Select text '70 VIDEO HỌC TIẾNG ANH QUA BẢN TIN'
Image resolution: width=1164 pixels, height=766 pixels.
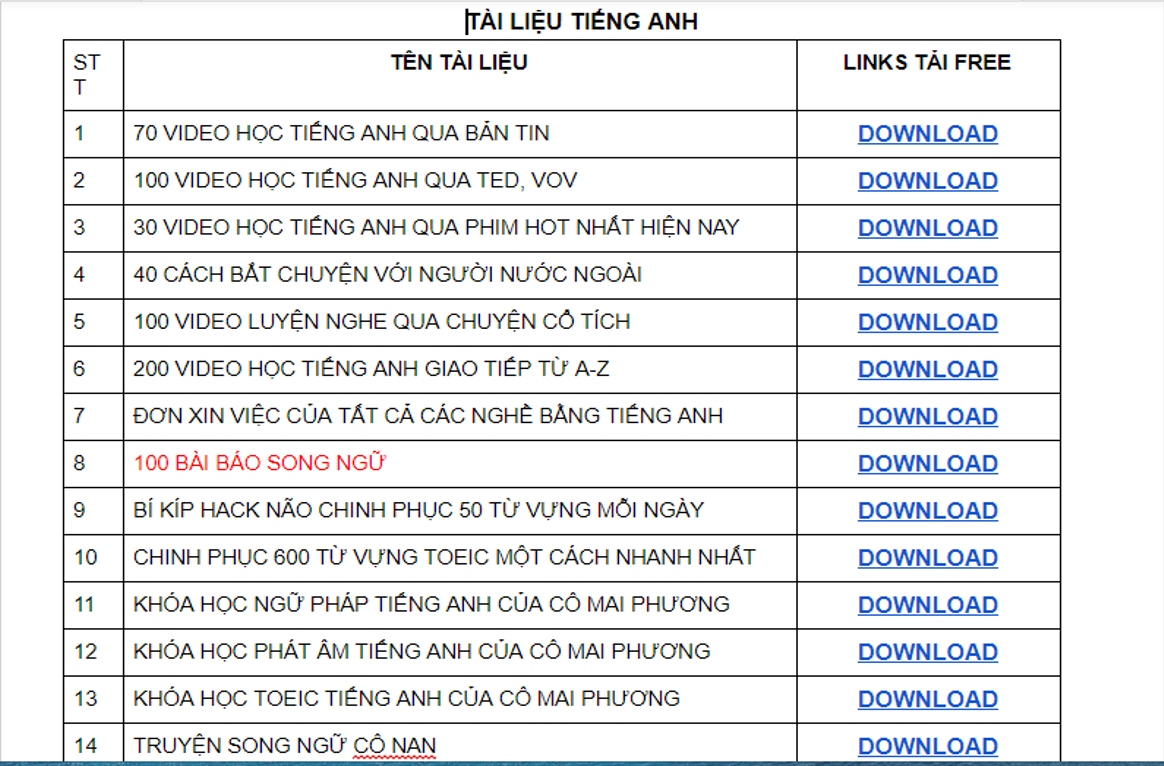(x=341, y=134)
